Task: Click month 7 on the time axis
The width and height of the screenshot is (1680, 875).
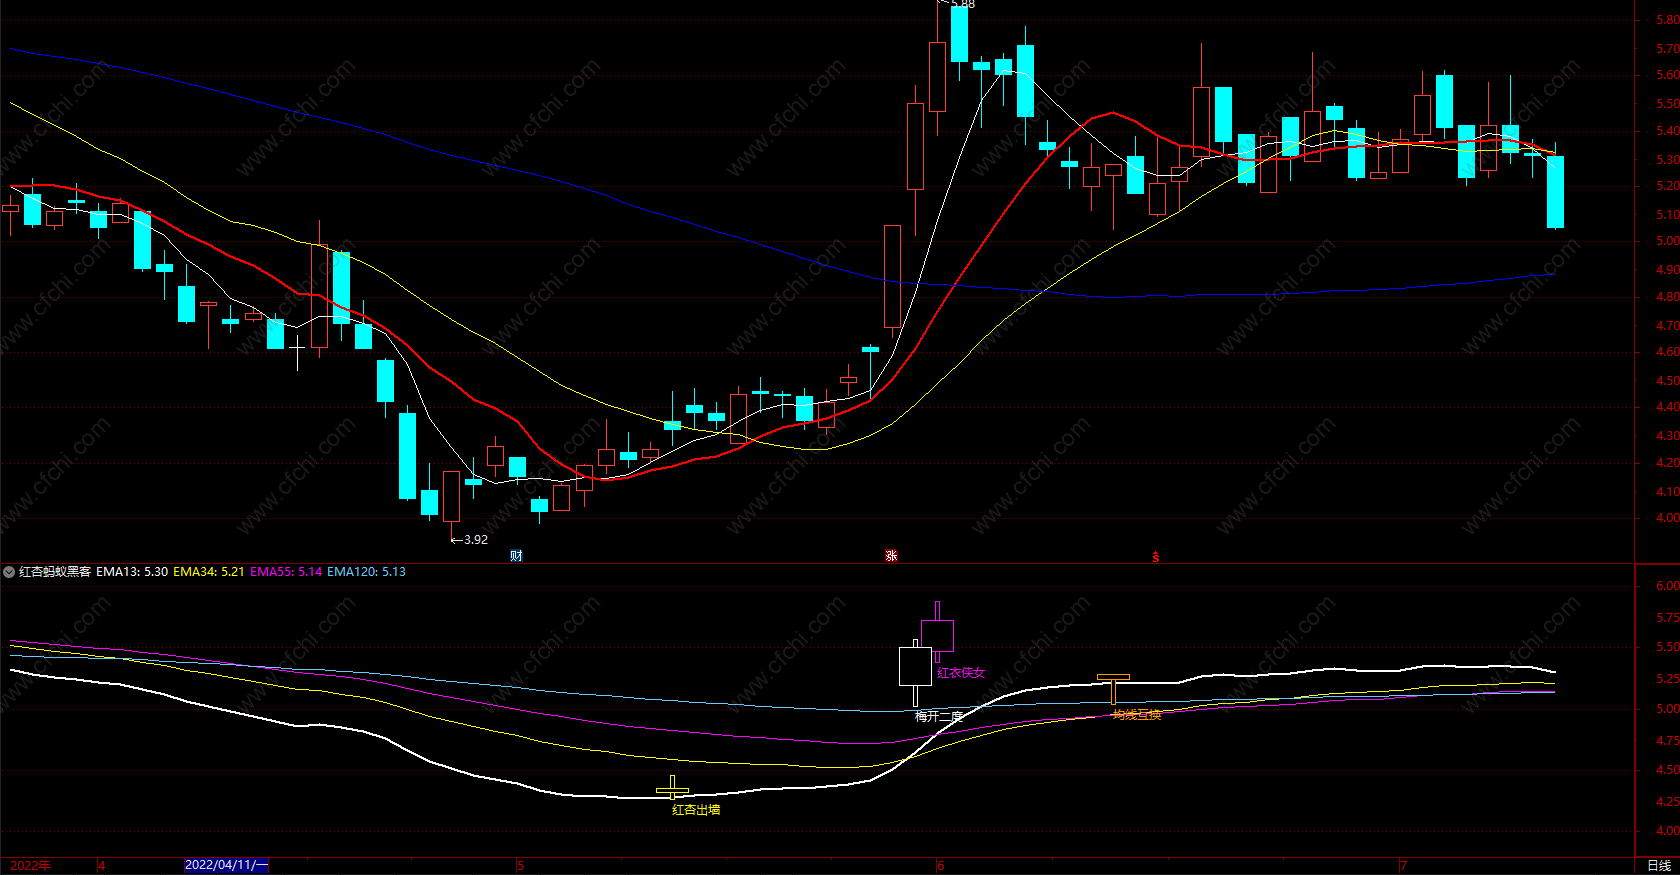Action: [1404, 866]
